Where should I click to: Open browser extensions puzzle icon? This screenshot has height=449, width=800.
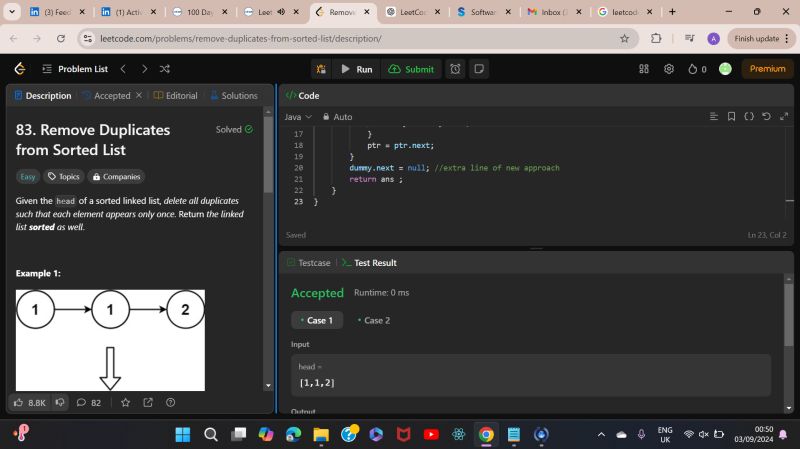[656, 38]
